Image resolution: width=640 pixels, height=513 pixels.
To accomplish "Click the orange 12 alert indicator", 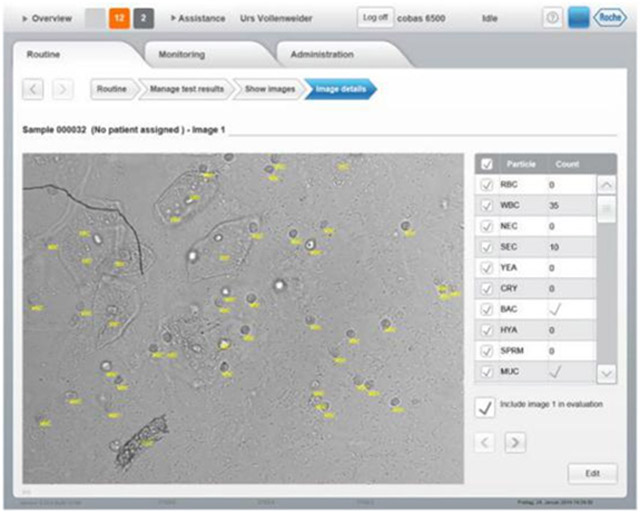I will pos(119,18).
